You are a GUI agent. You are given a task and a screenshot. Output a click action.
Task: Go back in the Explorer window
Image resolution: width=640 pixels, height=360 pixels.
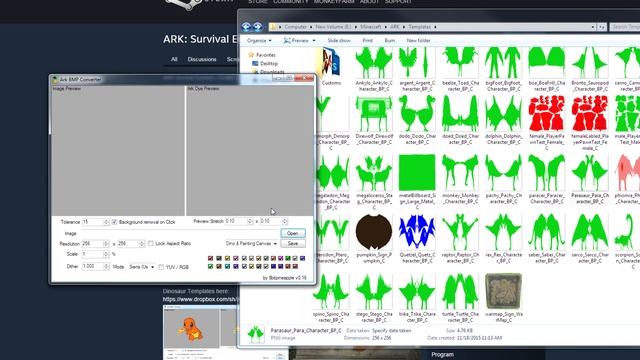246,27
